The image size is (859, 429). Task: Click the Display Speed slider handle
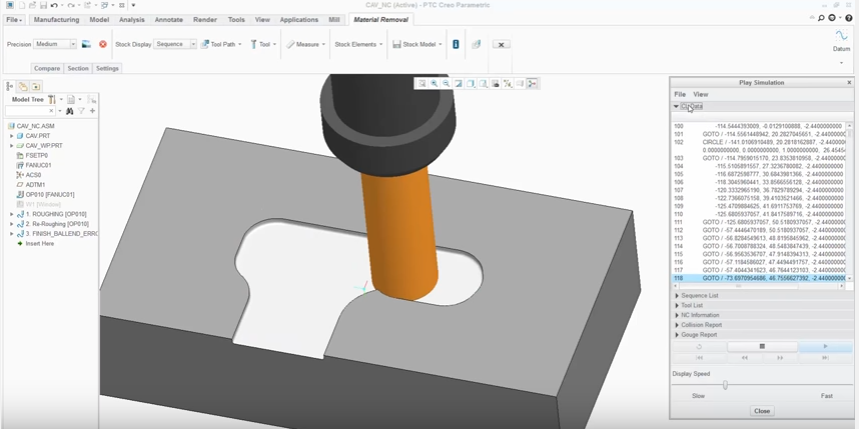(x=725, y=385)
